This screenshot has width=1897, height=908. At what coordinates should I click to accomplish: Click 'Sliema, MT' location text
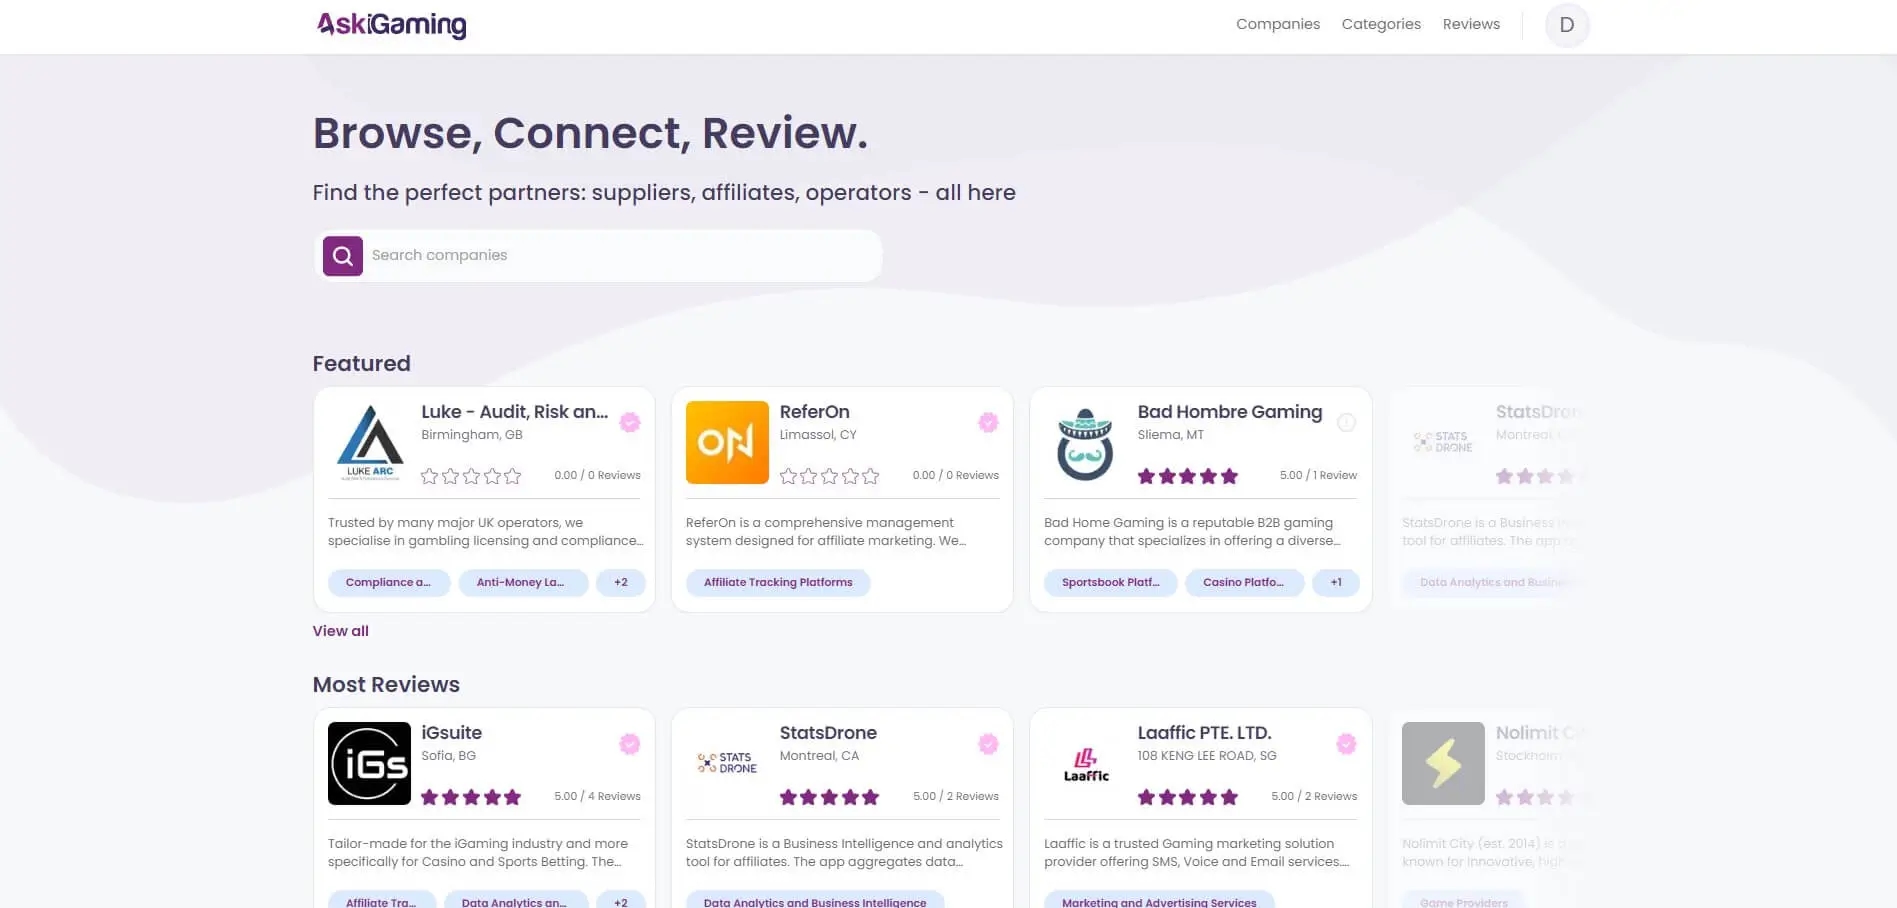1170,435
